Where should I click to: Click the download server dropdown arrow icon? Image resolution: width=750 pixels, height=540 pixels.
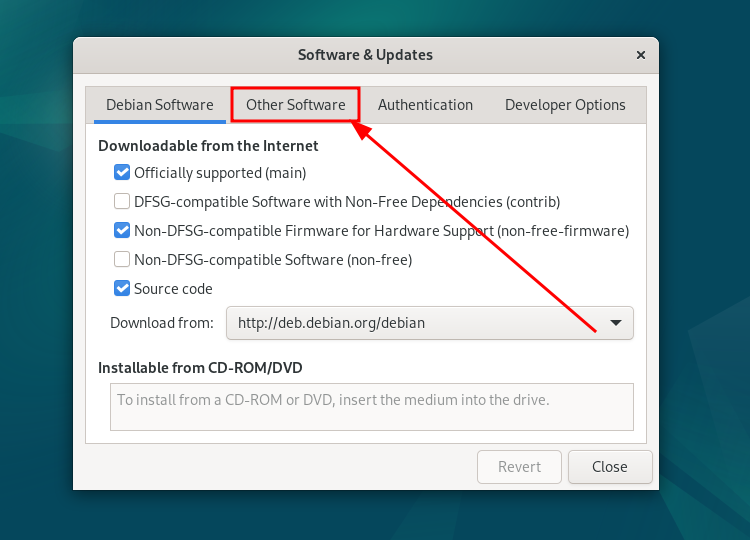coord(616,323)
